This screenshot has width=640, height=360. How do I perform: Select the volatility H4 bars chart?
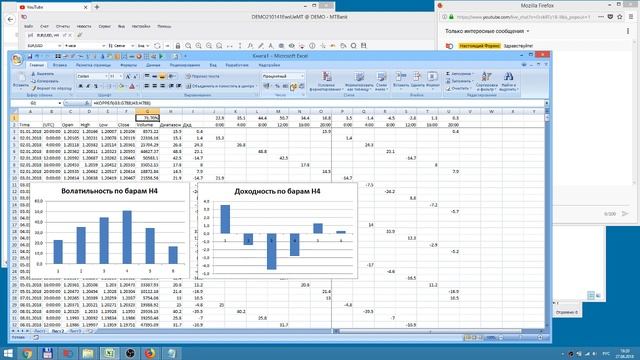pos(109,231)
